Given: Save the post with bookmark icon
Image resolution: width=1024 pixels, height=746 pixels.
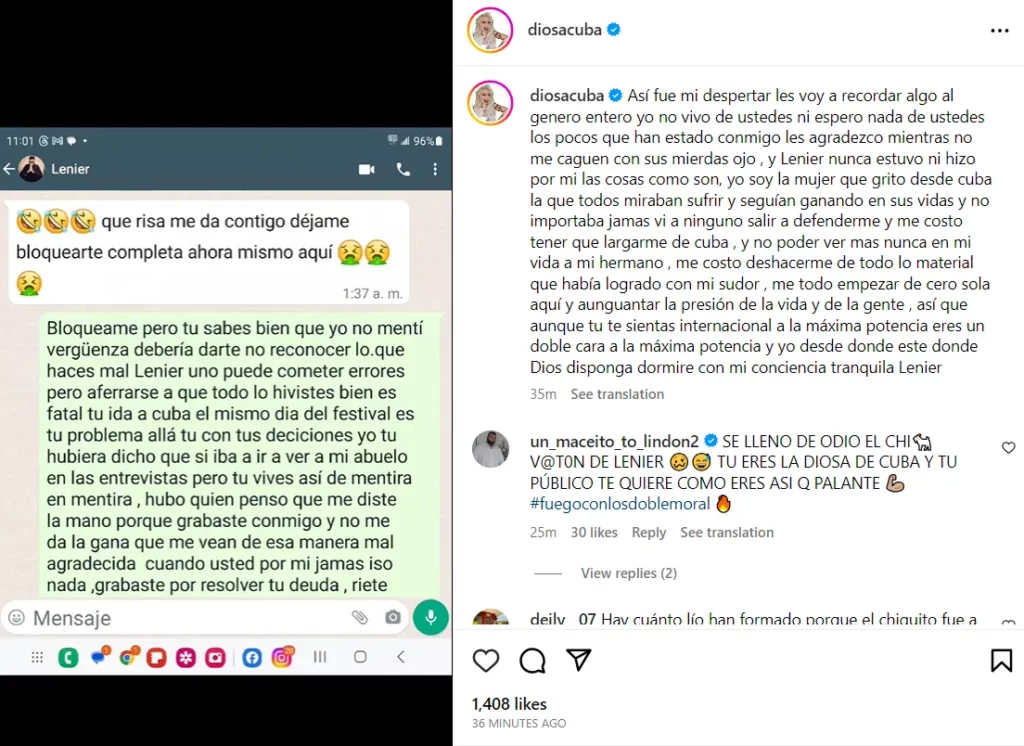Looking at the screenshot, I should coord(1001,660).
